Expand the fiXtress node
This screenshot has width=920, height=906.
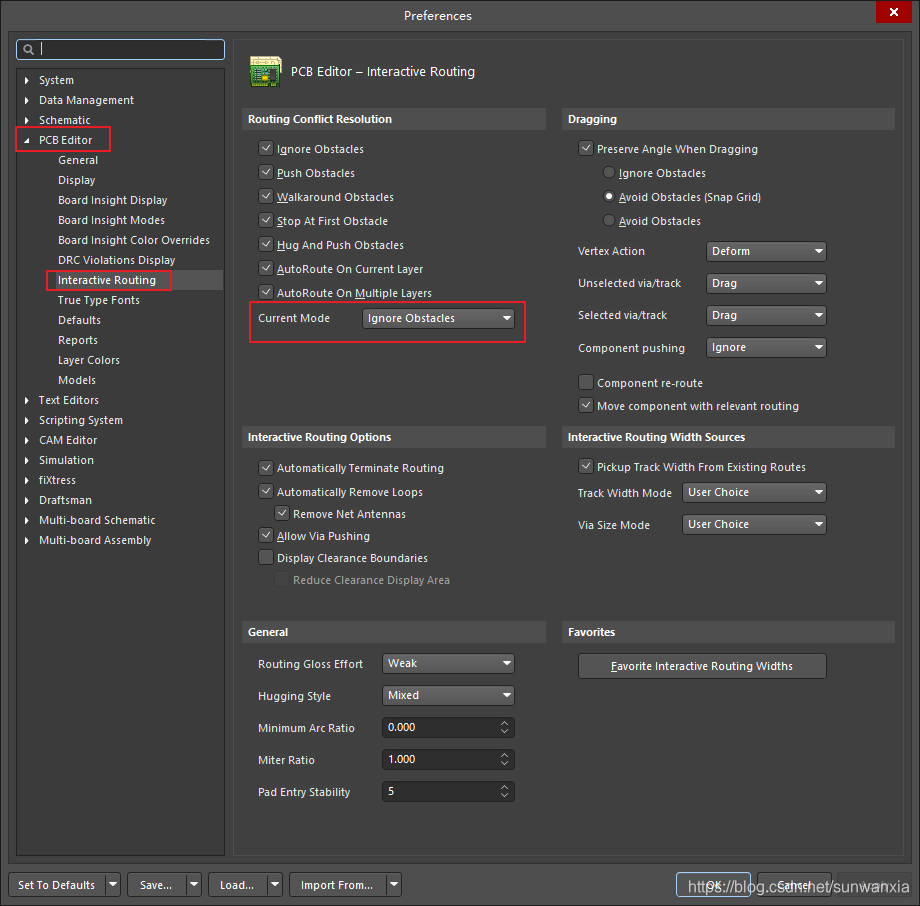click(26, 480)
